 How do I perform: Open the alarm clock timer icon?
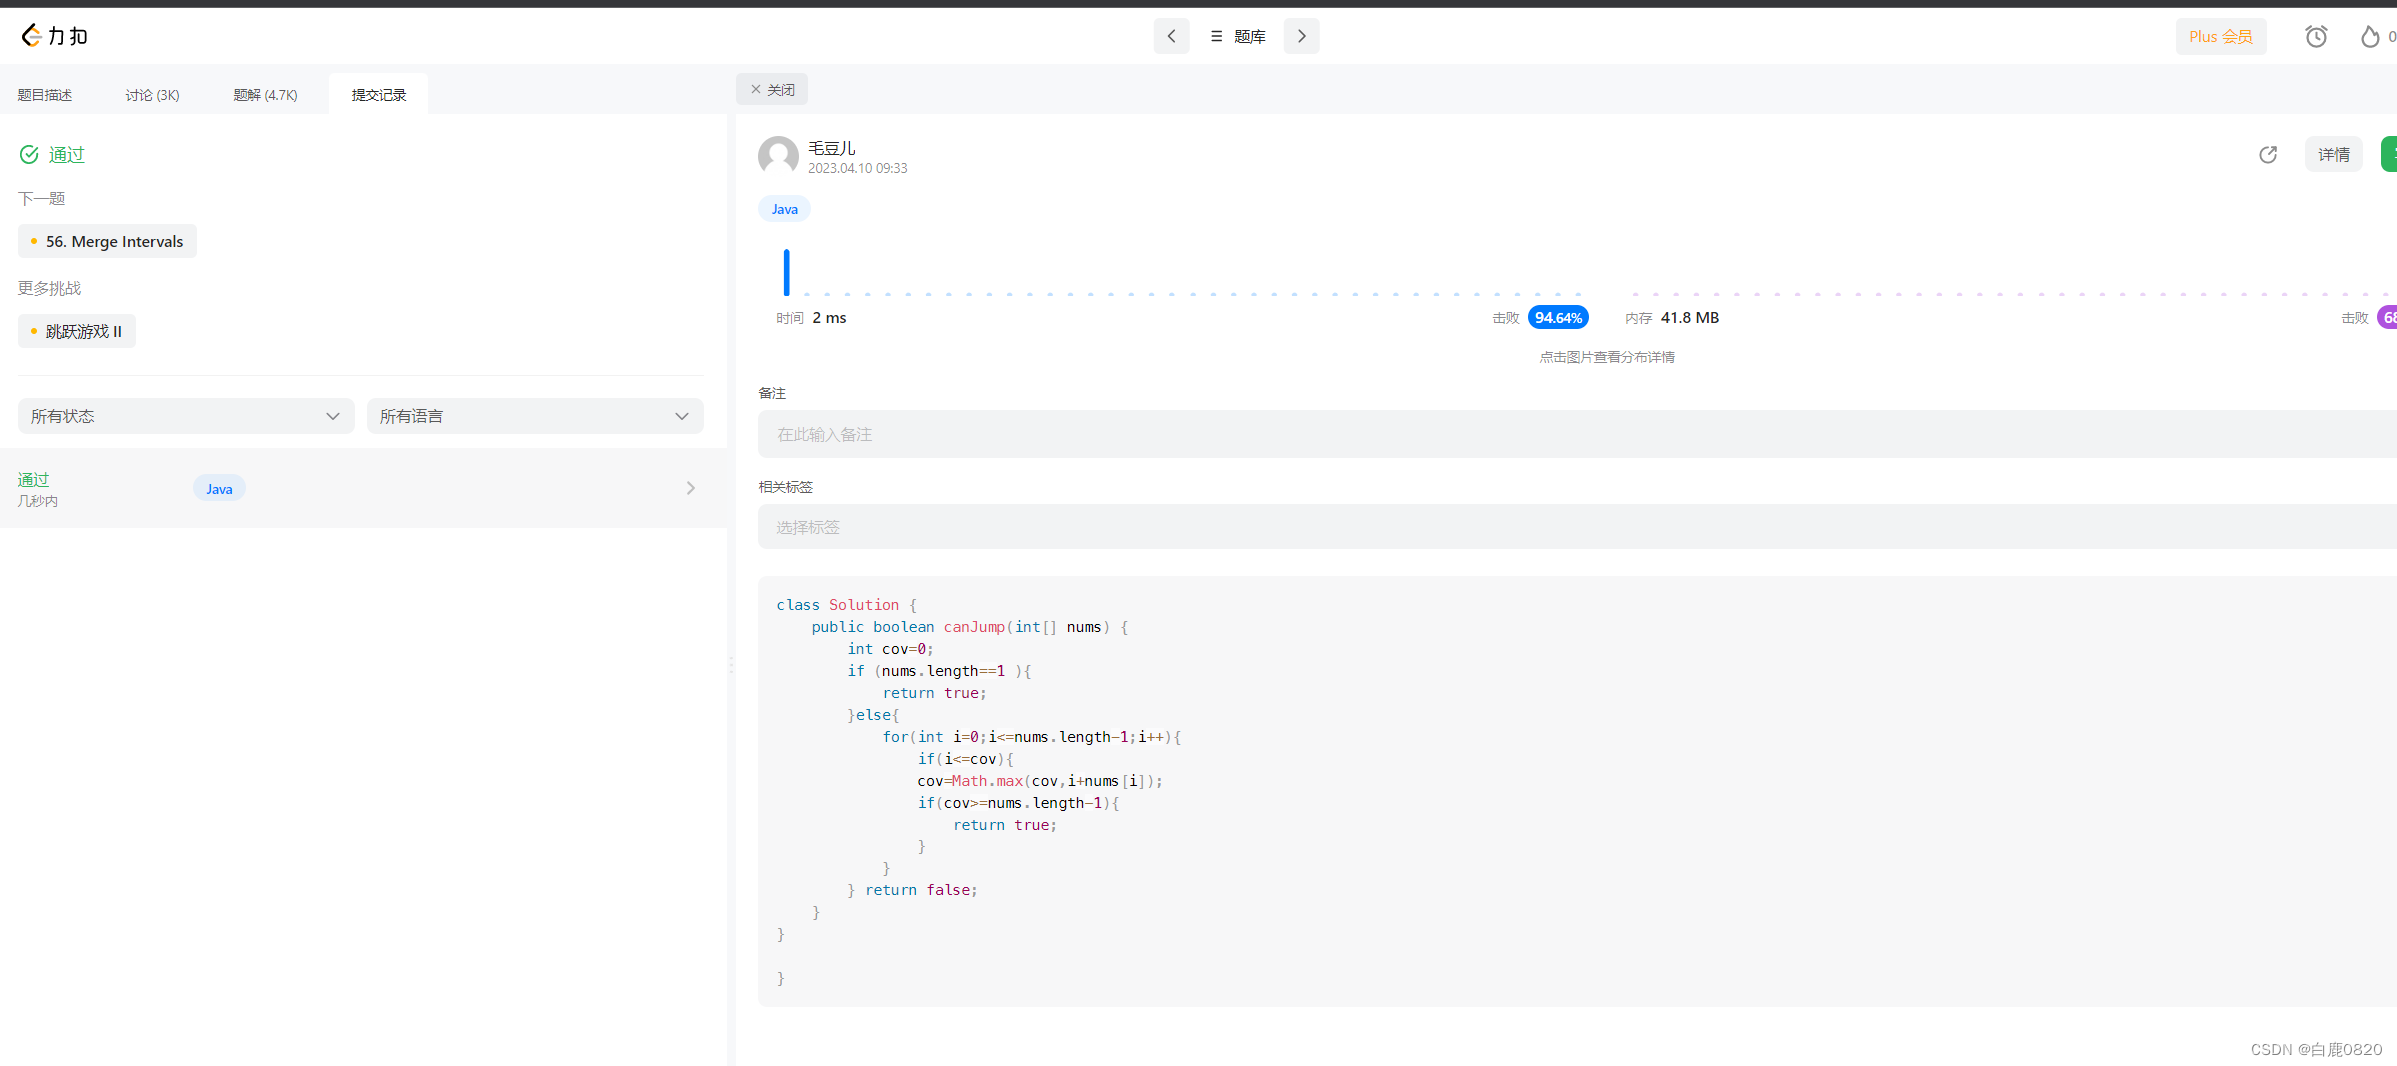(2316, 36)
